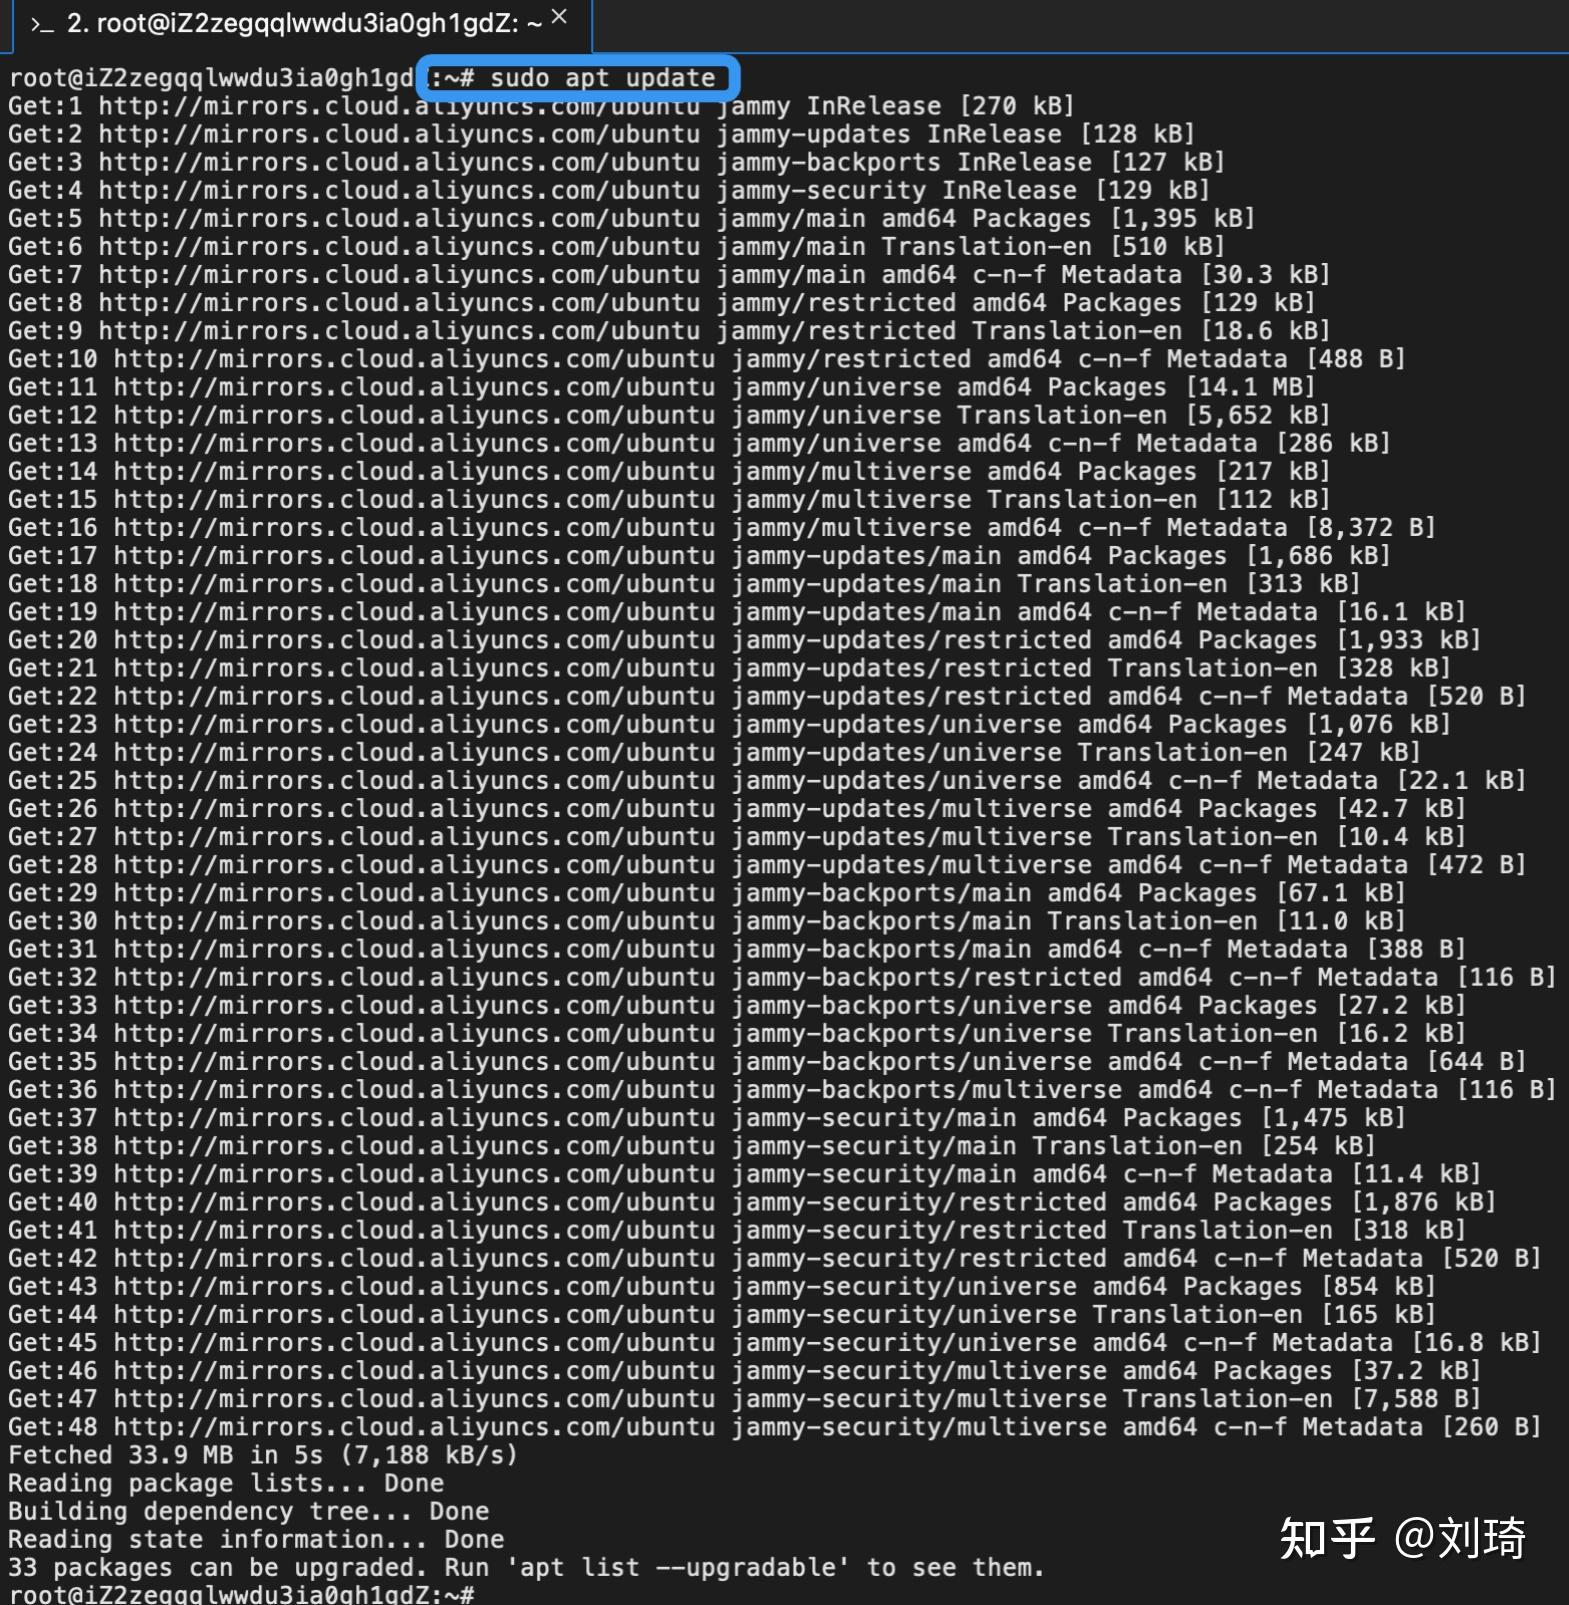Click the 知乎 @刘琦 watermark
This screenshot has width=1569, height=1605.
tap(1403, 1537)
